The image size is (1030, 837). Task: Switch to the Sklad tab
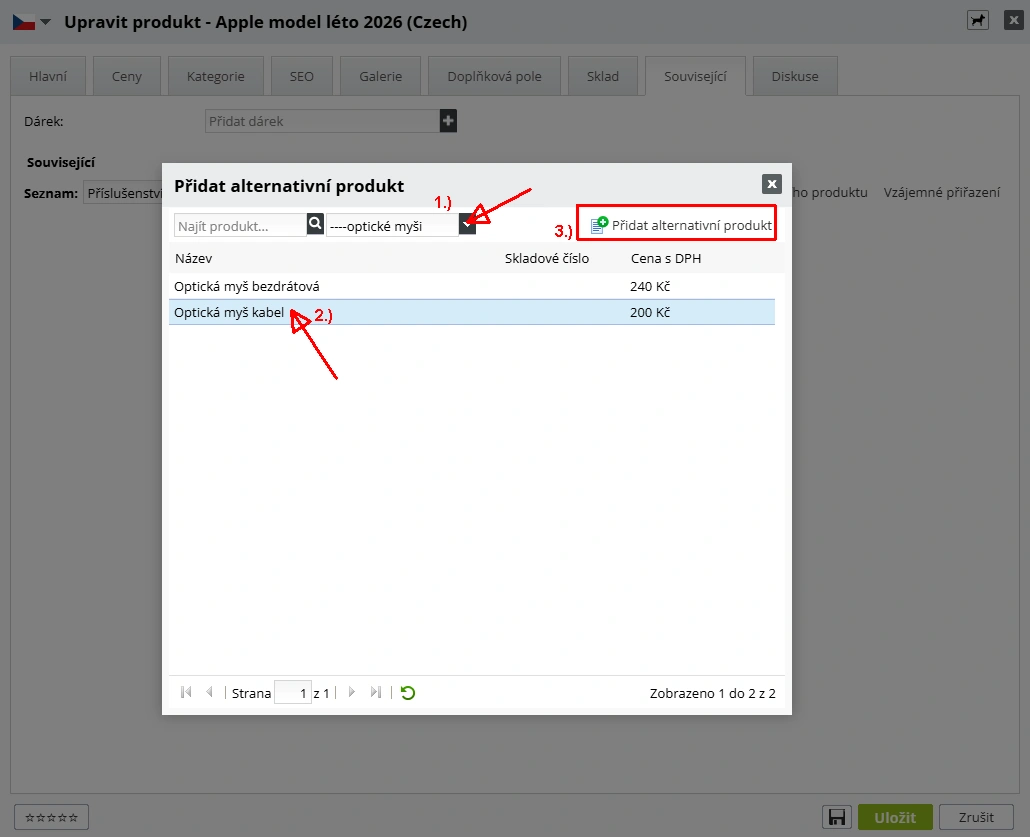[x=602, y=76]
